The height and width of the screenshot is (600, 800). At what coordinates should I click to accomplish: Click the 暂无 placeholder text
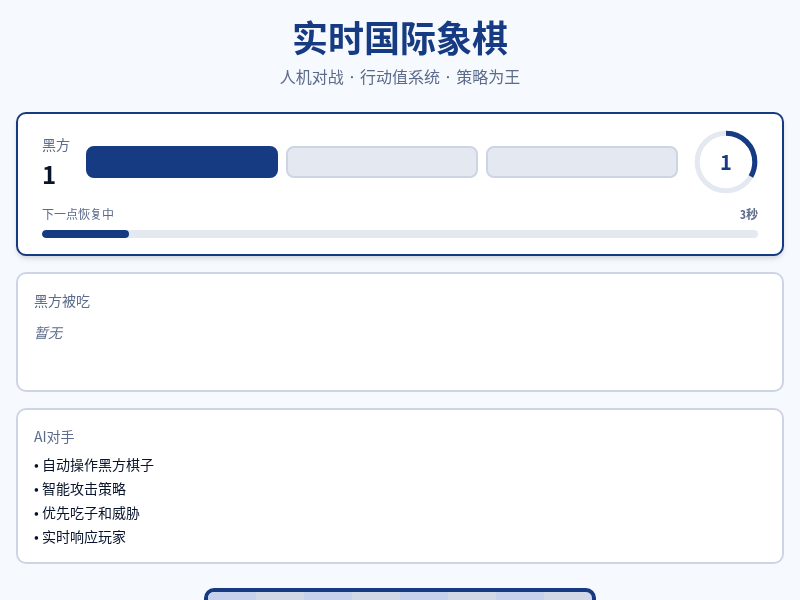(x=48, y=333)
